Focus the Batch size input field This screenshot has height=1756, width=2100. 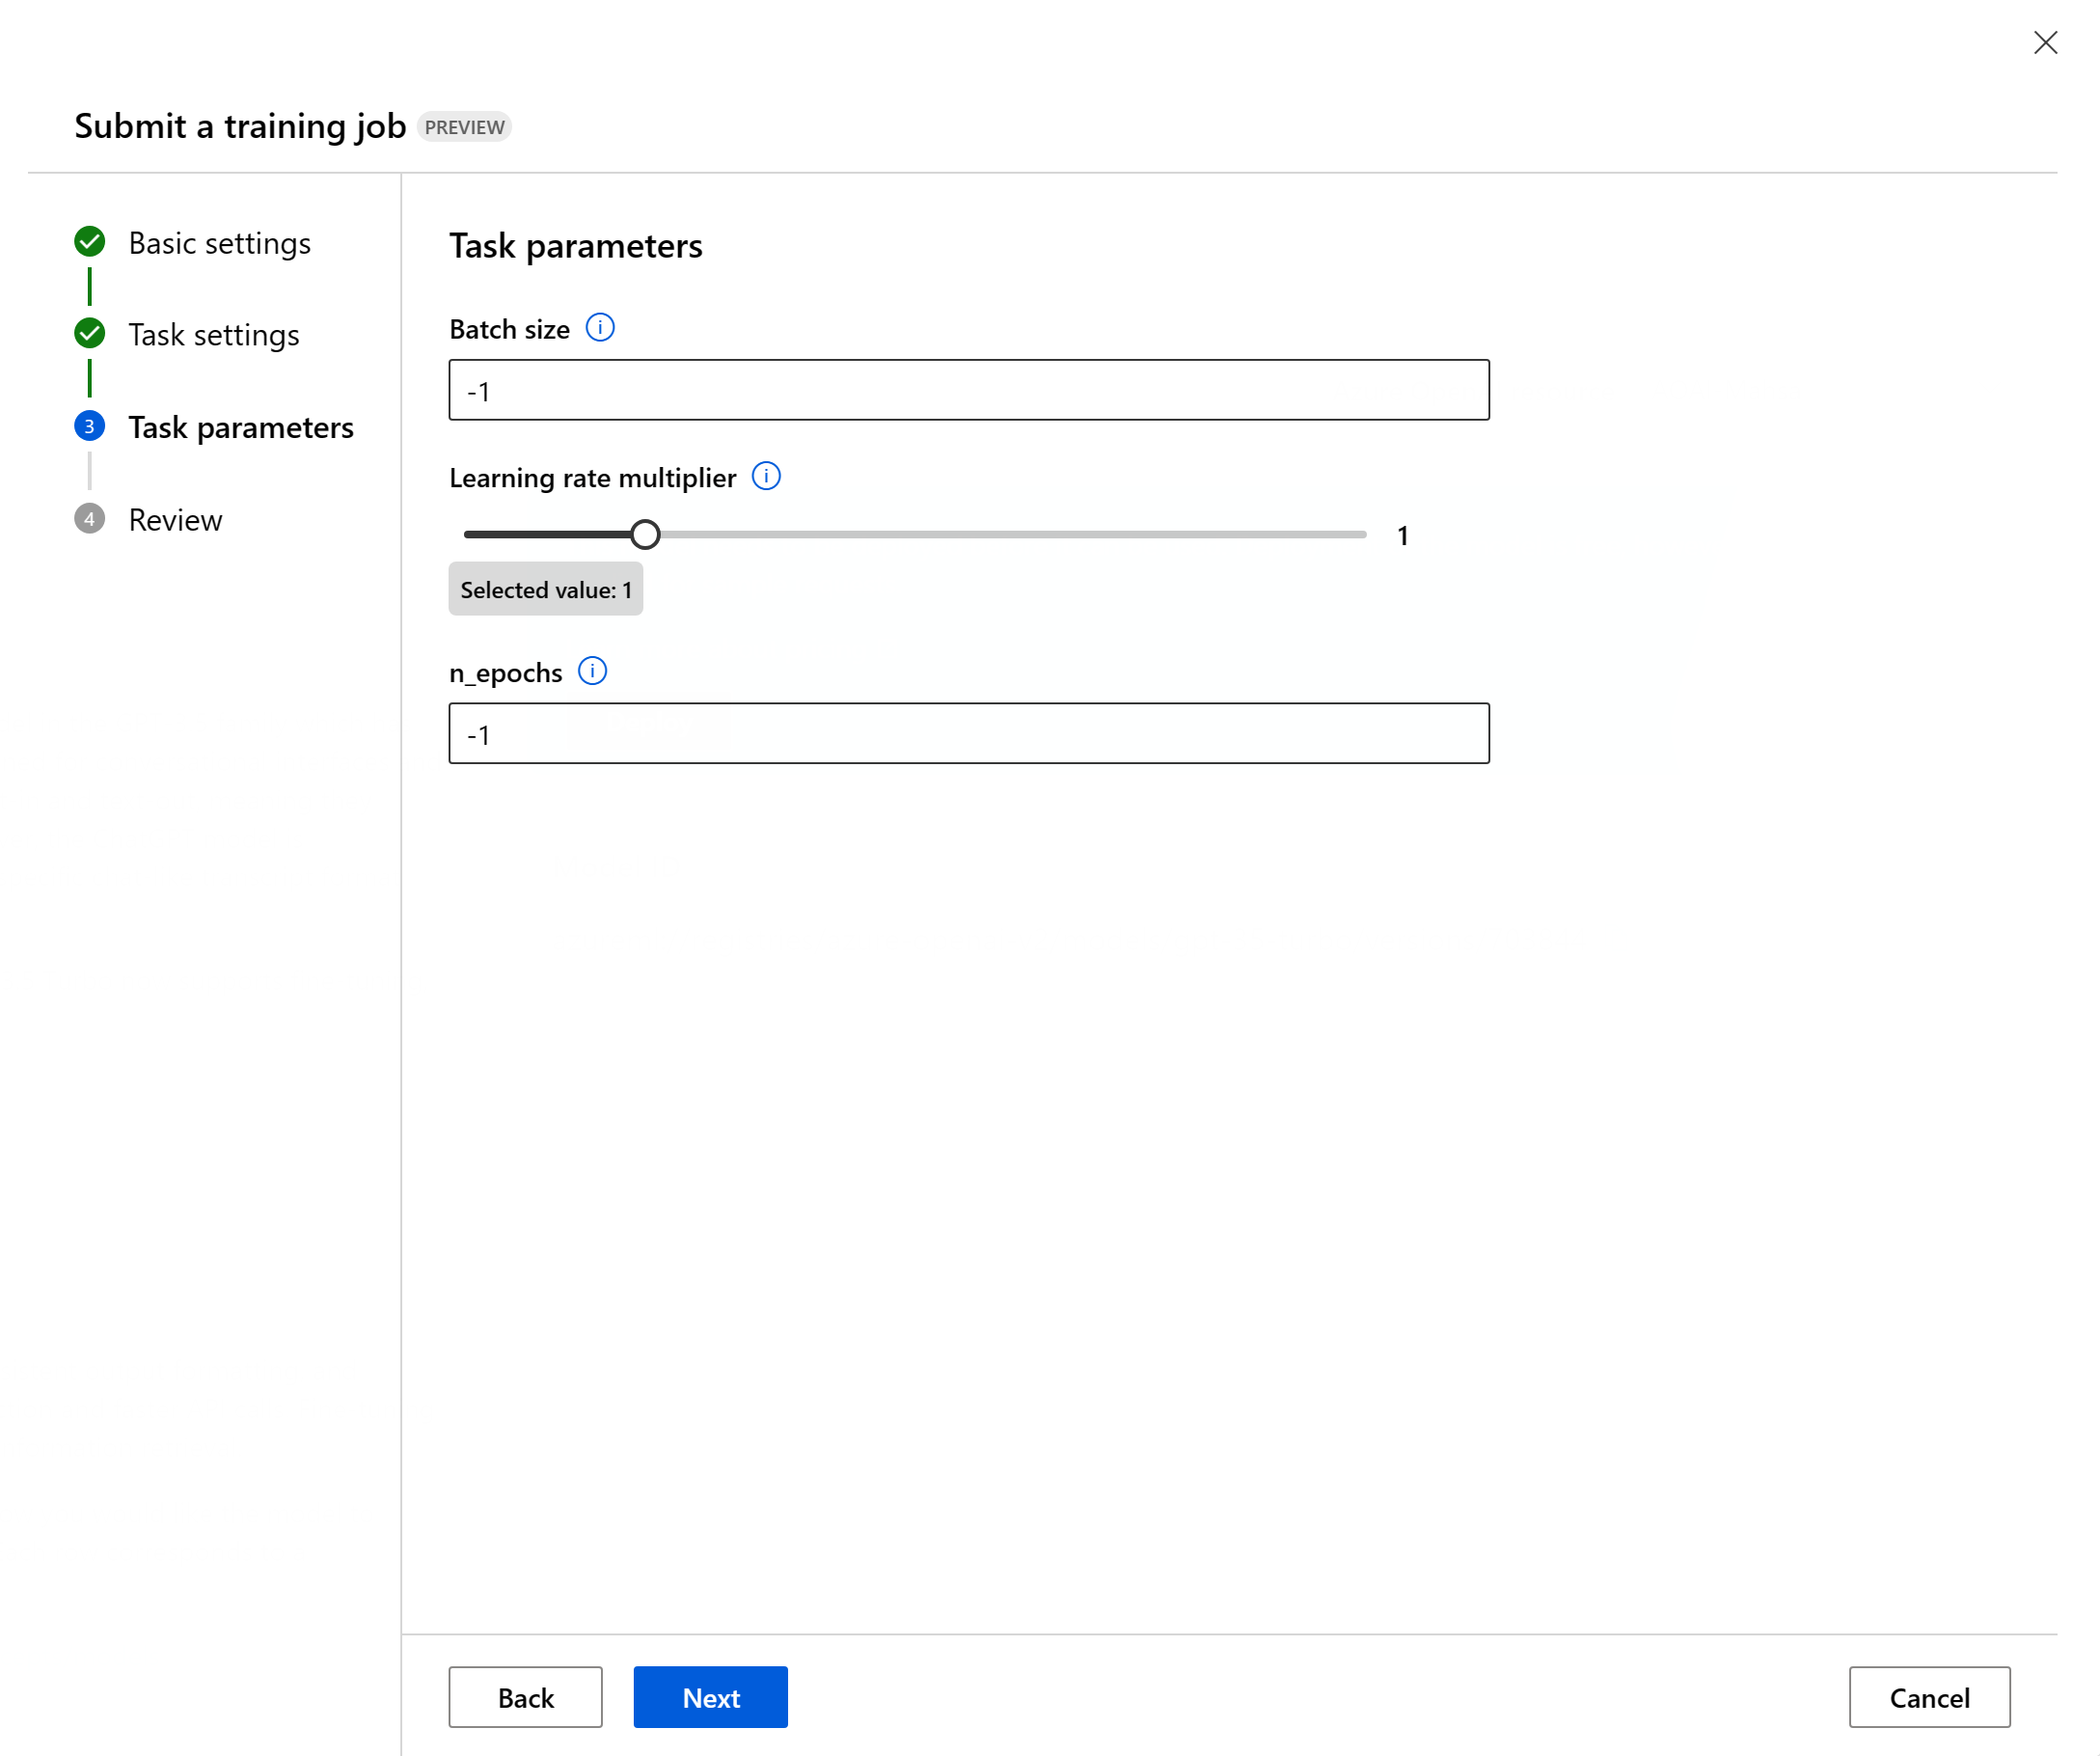point(968,390)
